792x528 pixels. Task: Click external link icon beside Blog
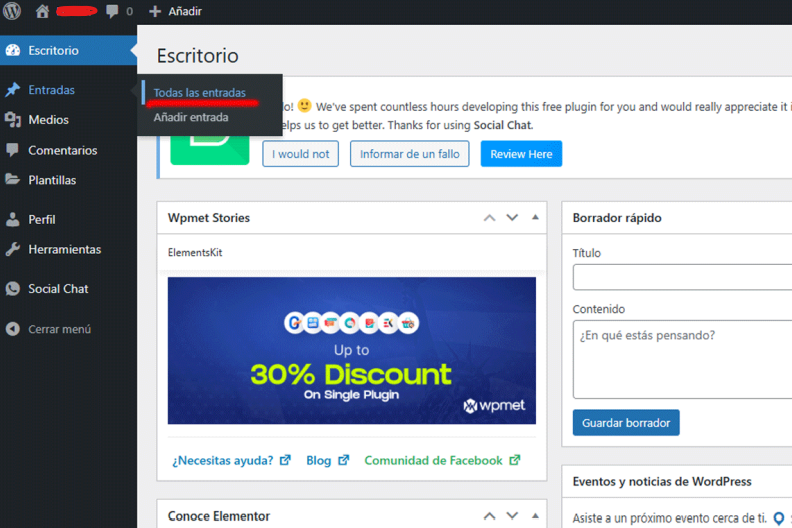[343, 460]
